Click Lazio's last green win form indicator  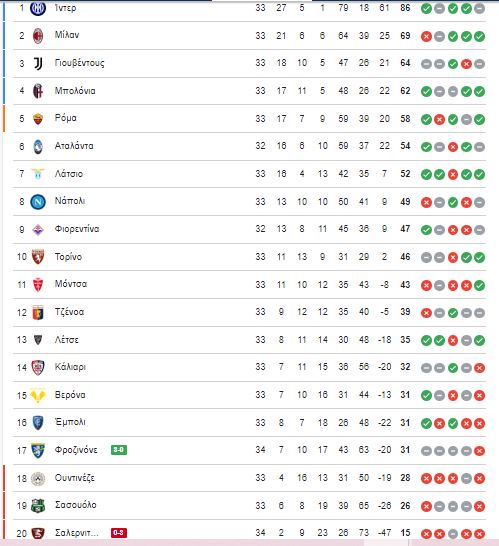pyautogui.click(x=479, y=174)
